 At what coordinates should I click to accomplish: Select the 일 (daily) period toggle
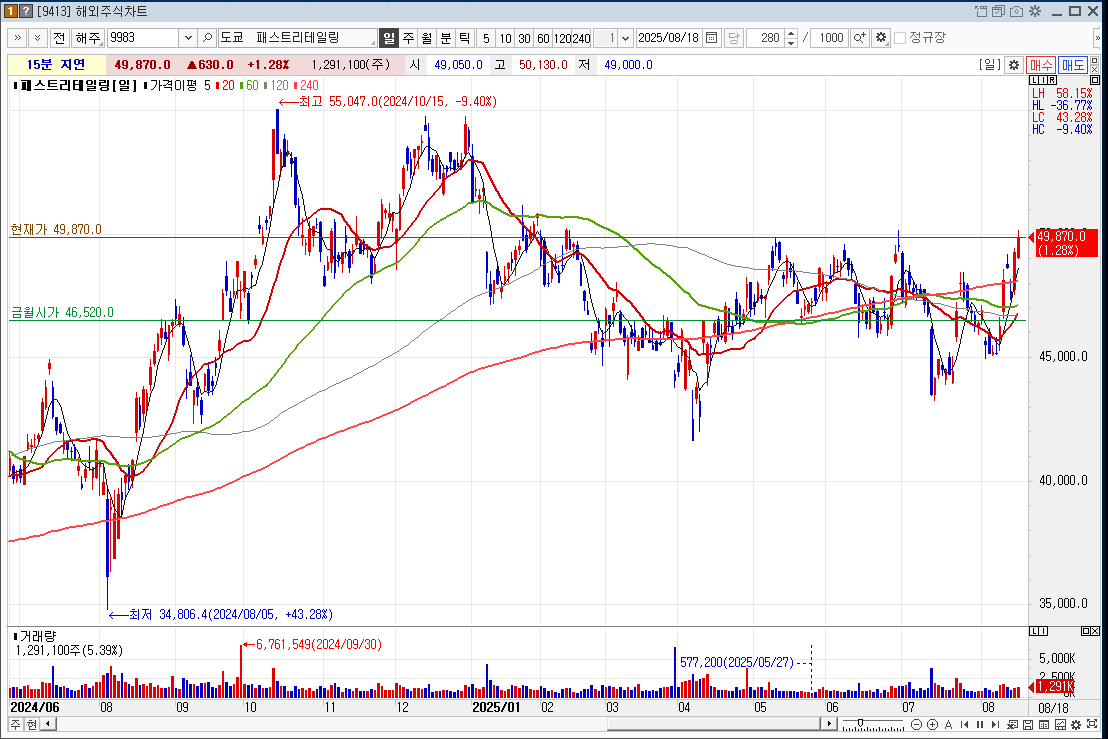tap(389, 38)
